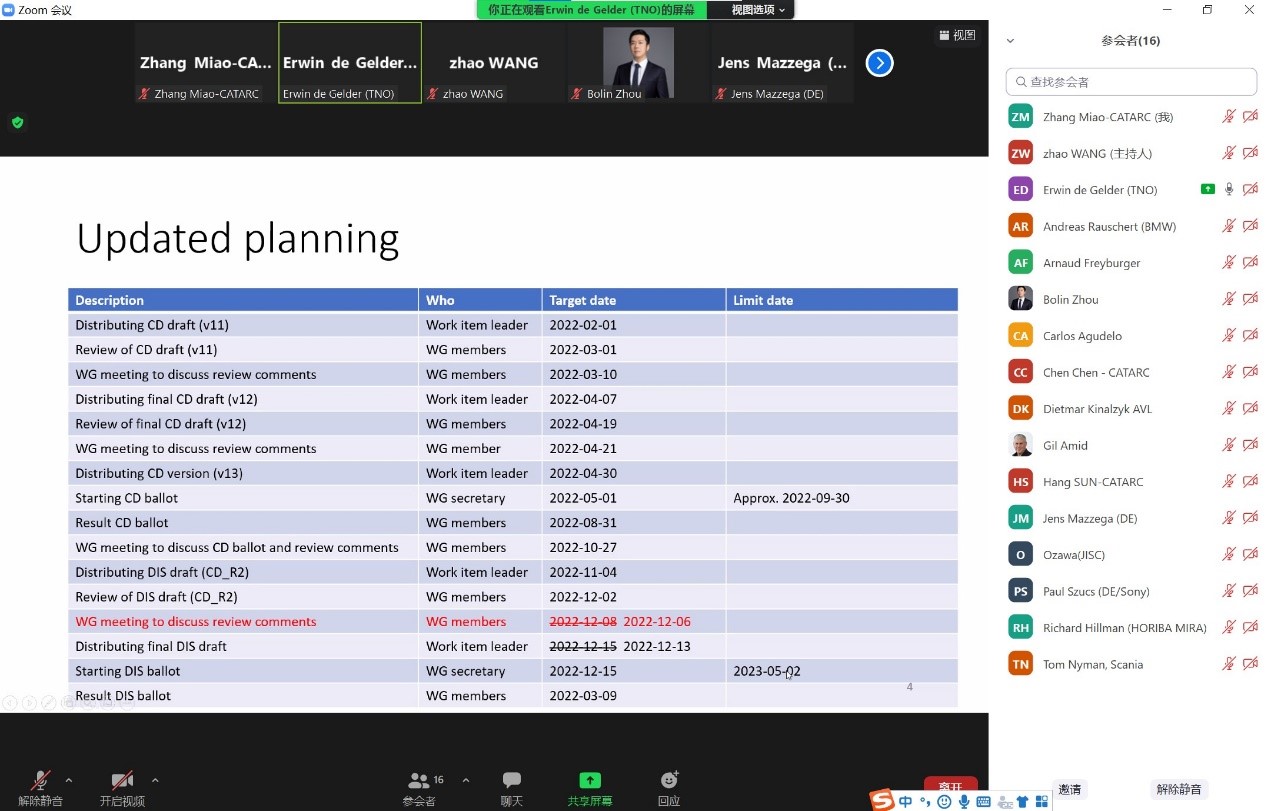The image size is (1271, 811).
Task: Click the 查找参会者 search field
Action: (x=1131, y=82)
